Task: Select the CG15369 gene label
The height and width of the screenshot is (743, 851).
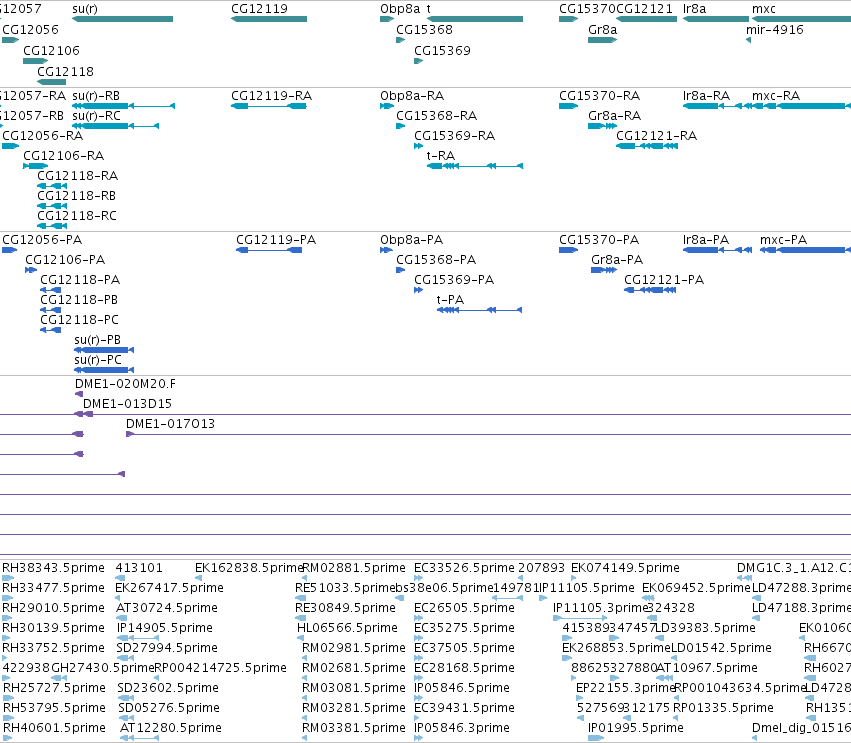Action: click(x=442, y=50)
